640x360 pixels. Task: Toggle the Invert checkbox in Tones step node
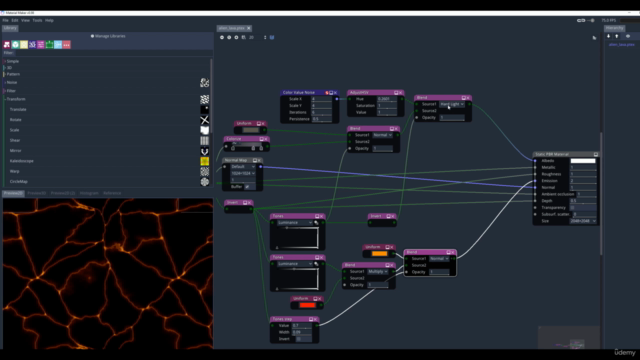click(x=298, y=339)
